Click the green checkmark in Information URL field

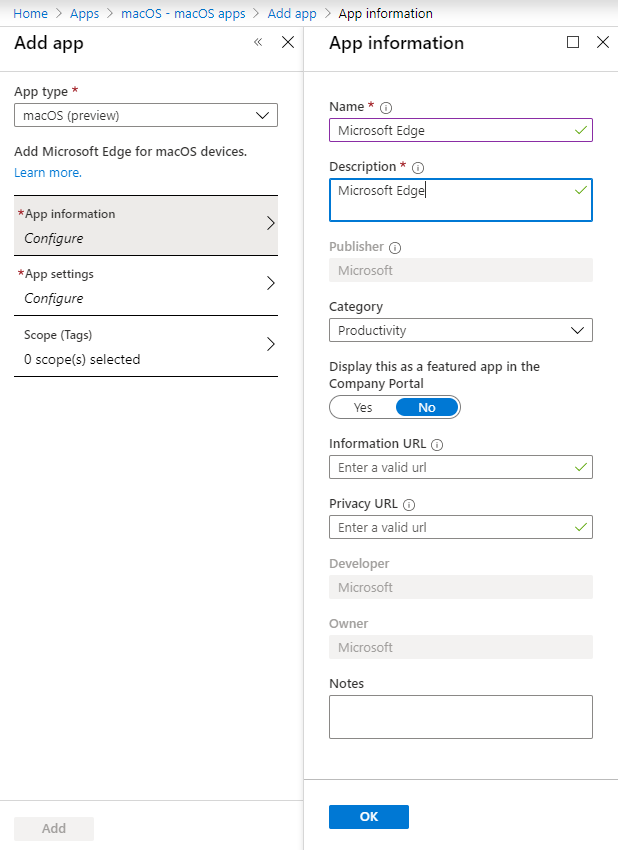(x=581, y=467)
